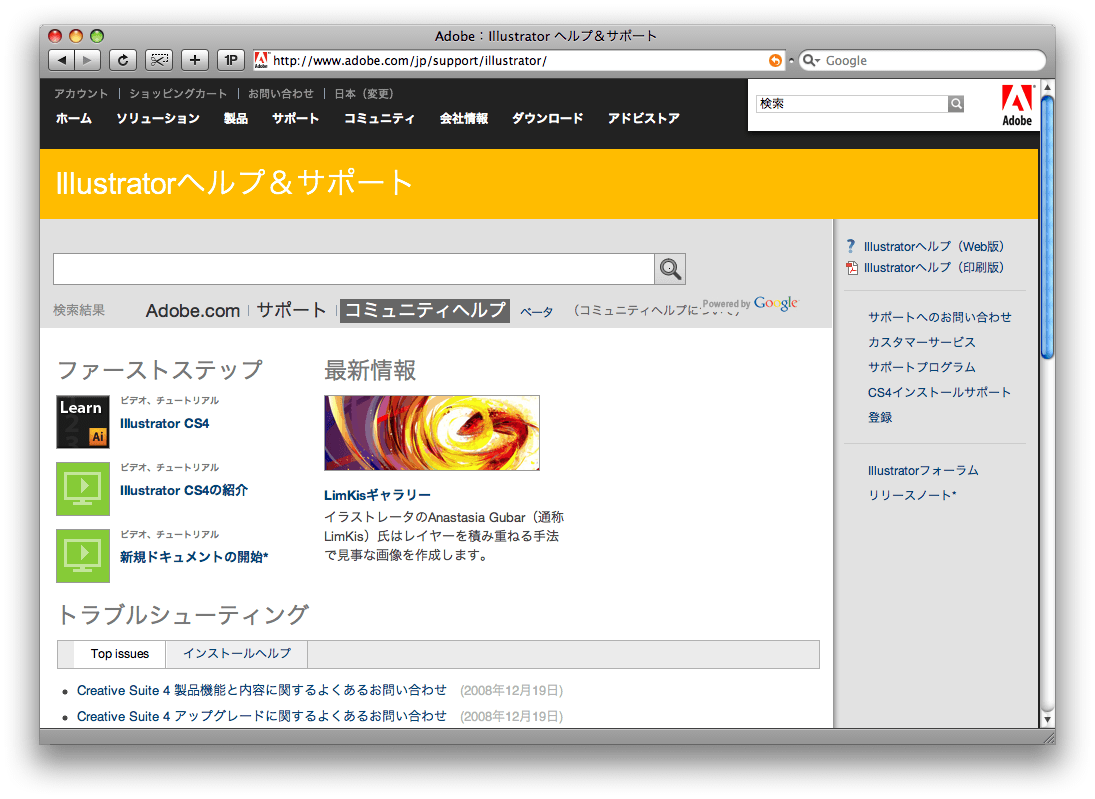Open the アドビストア navigation menu
Screen dimensions: 1095x799
click(x=643, y=119)
